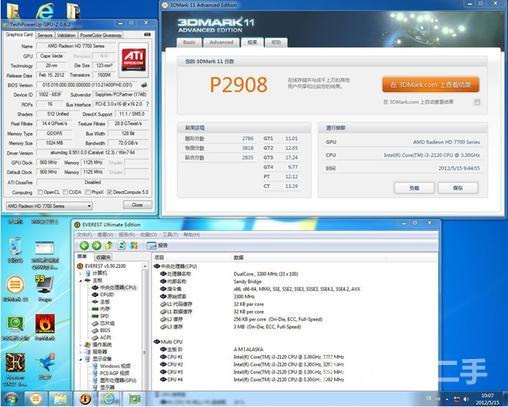The image size is (508, 407).
Task: Click the Load button in 3DMark results
Action: tap(414, 188)
